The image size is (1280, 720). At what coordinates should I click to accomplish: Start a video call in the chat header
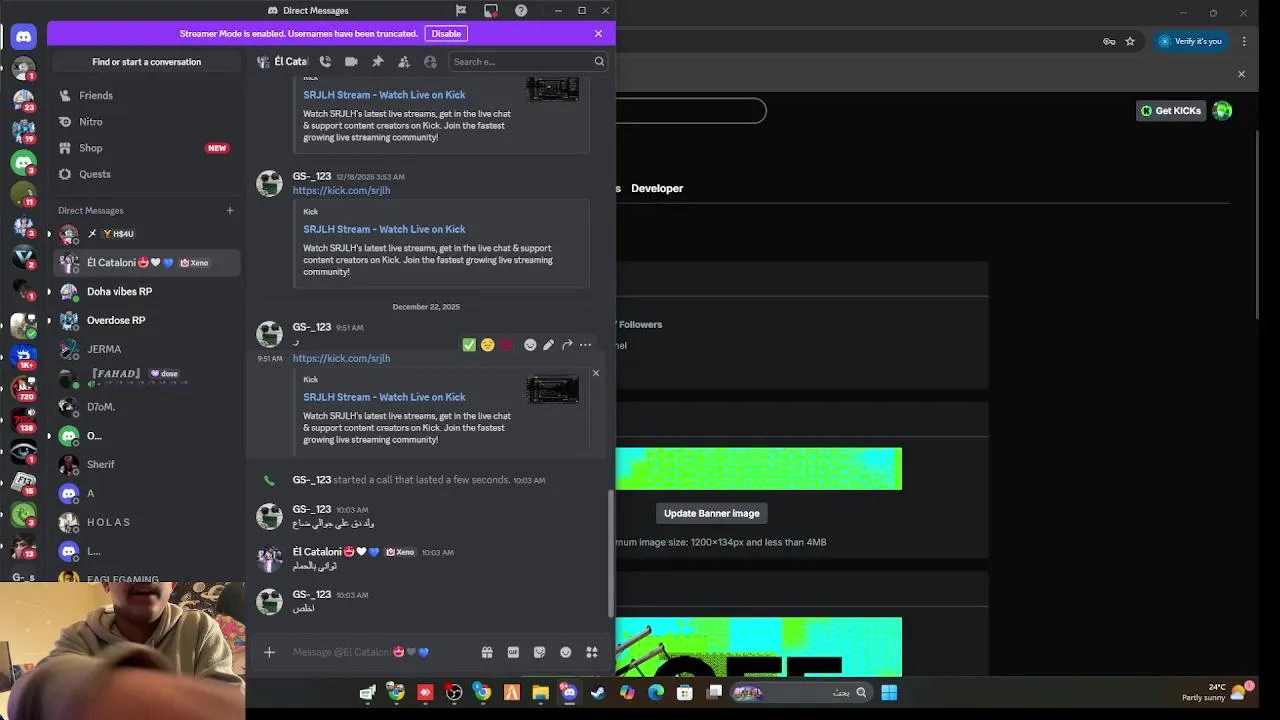point(351,62)
